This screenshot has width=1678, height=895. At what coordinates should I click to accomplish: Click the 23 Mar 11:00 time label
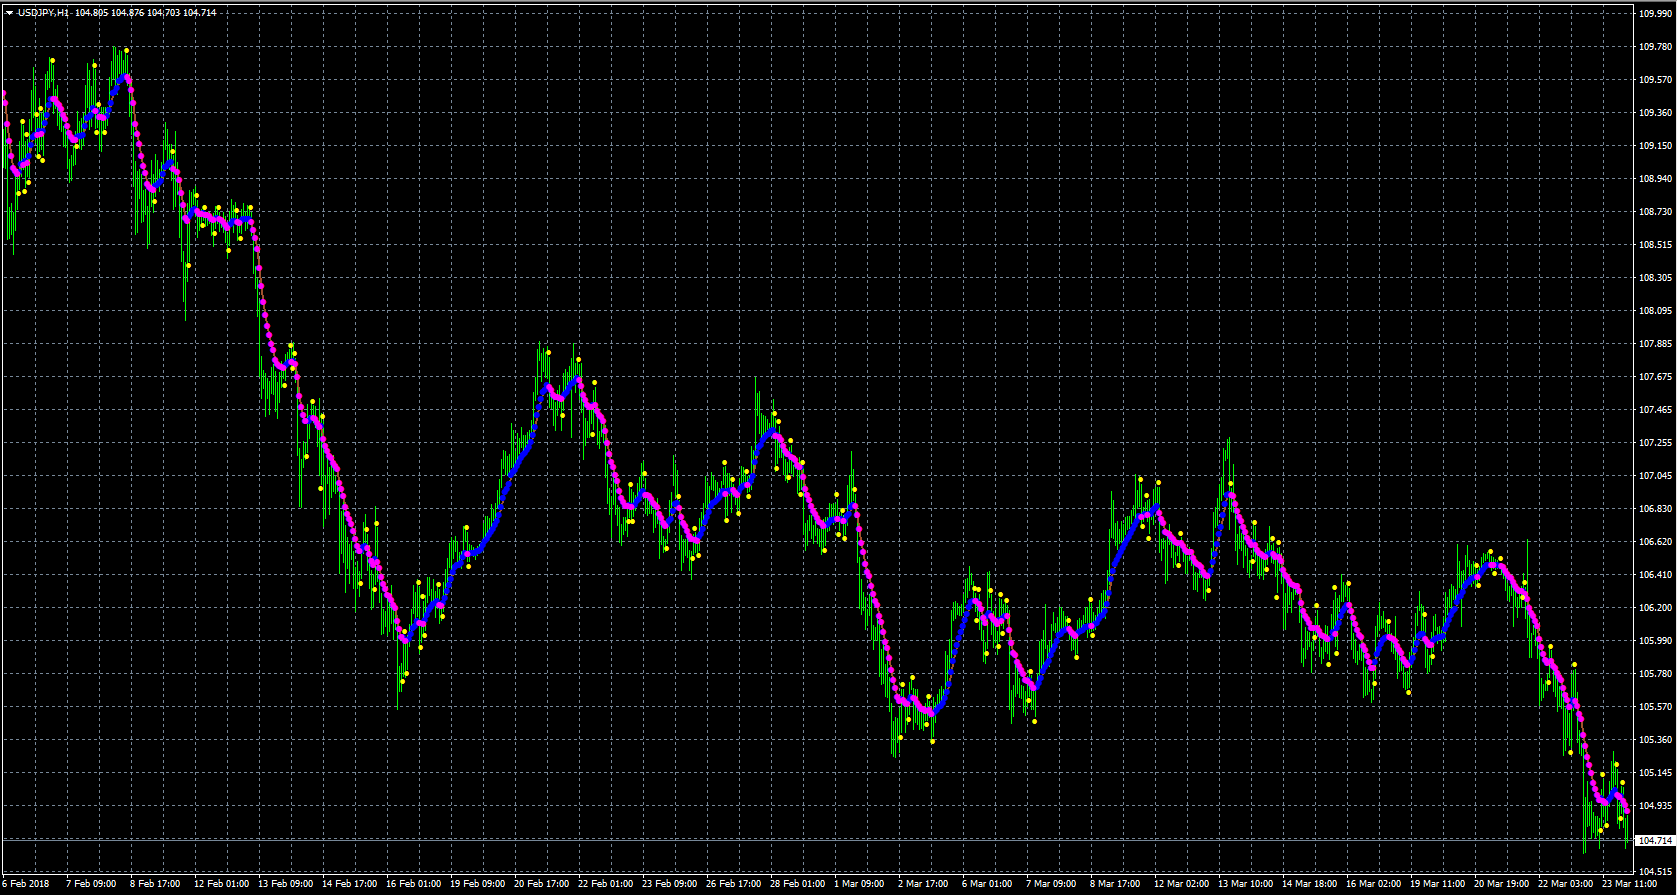tap(1628, 884)
